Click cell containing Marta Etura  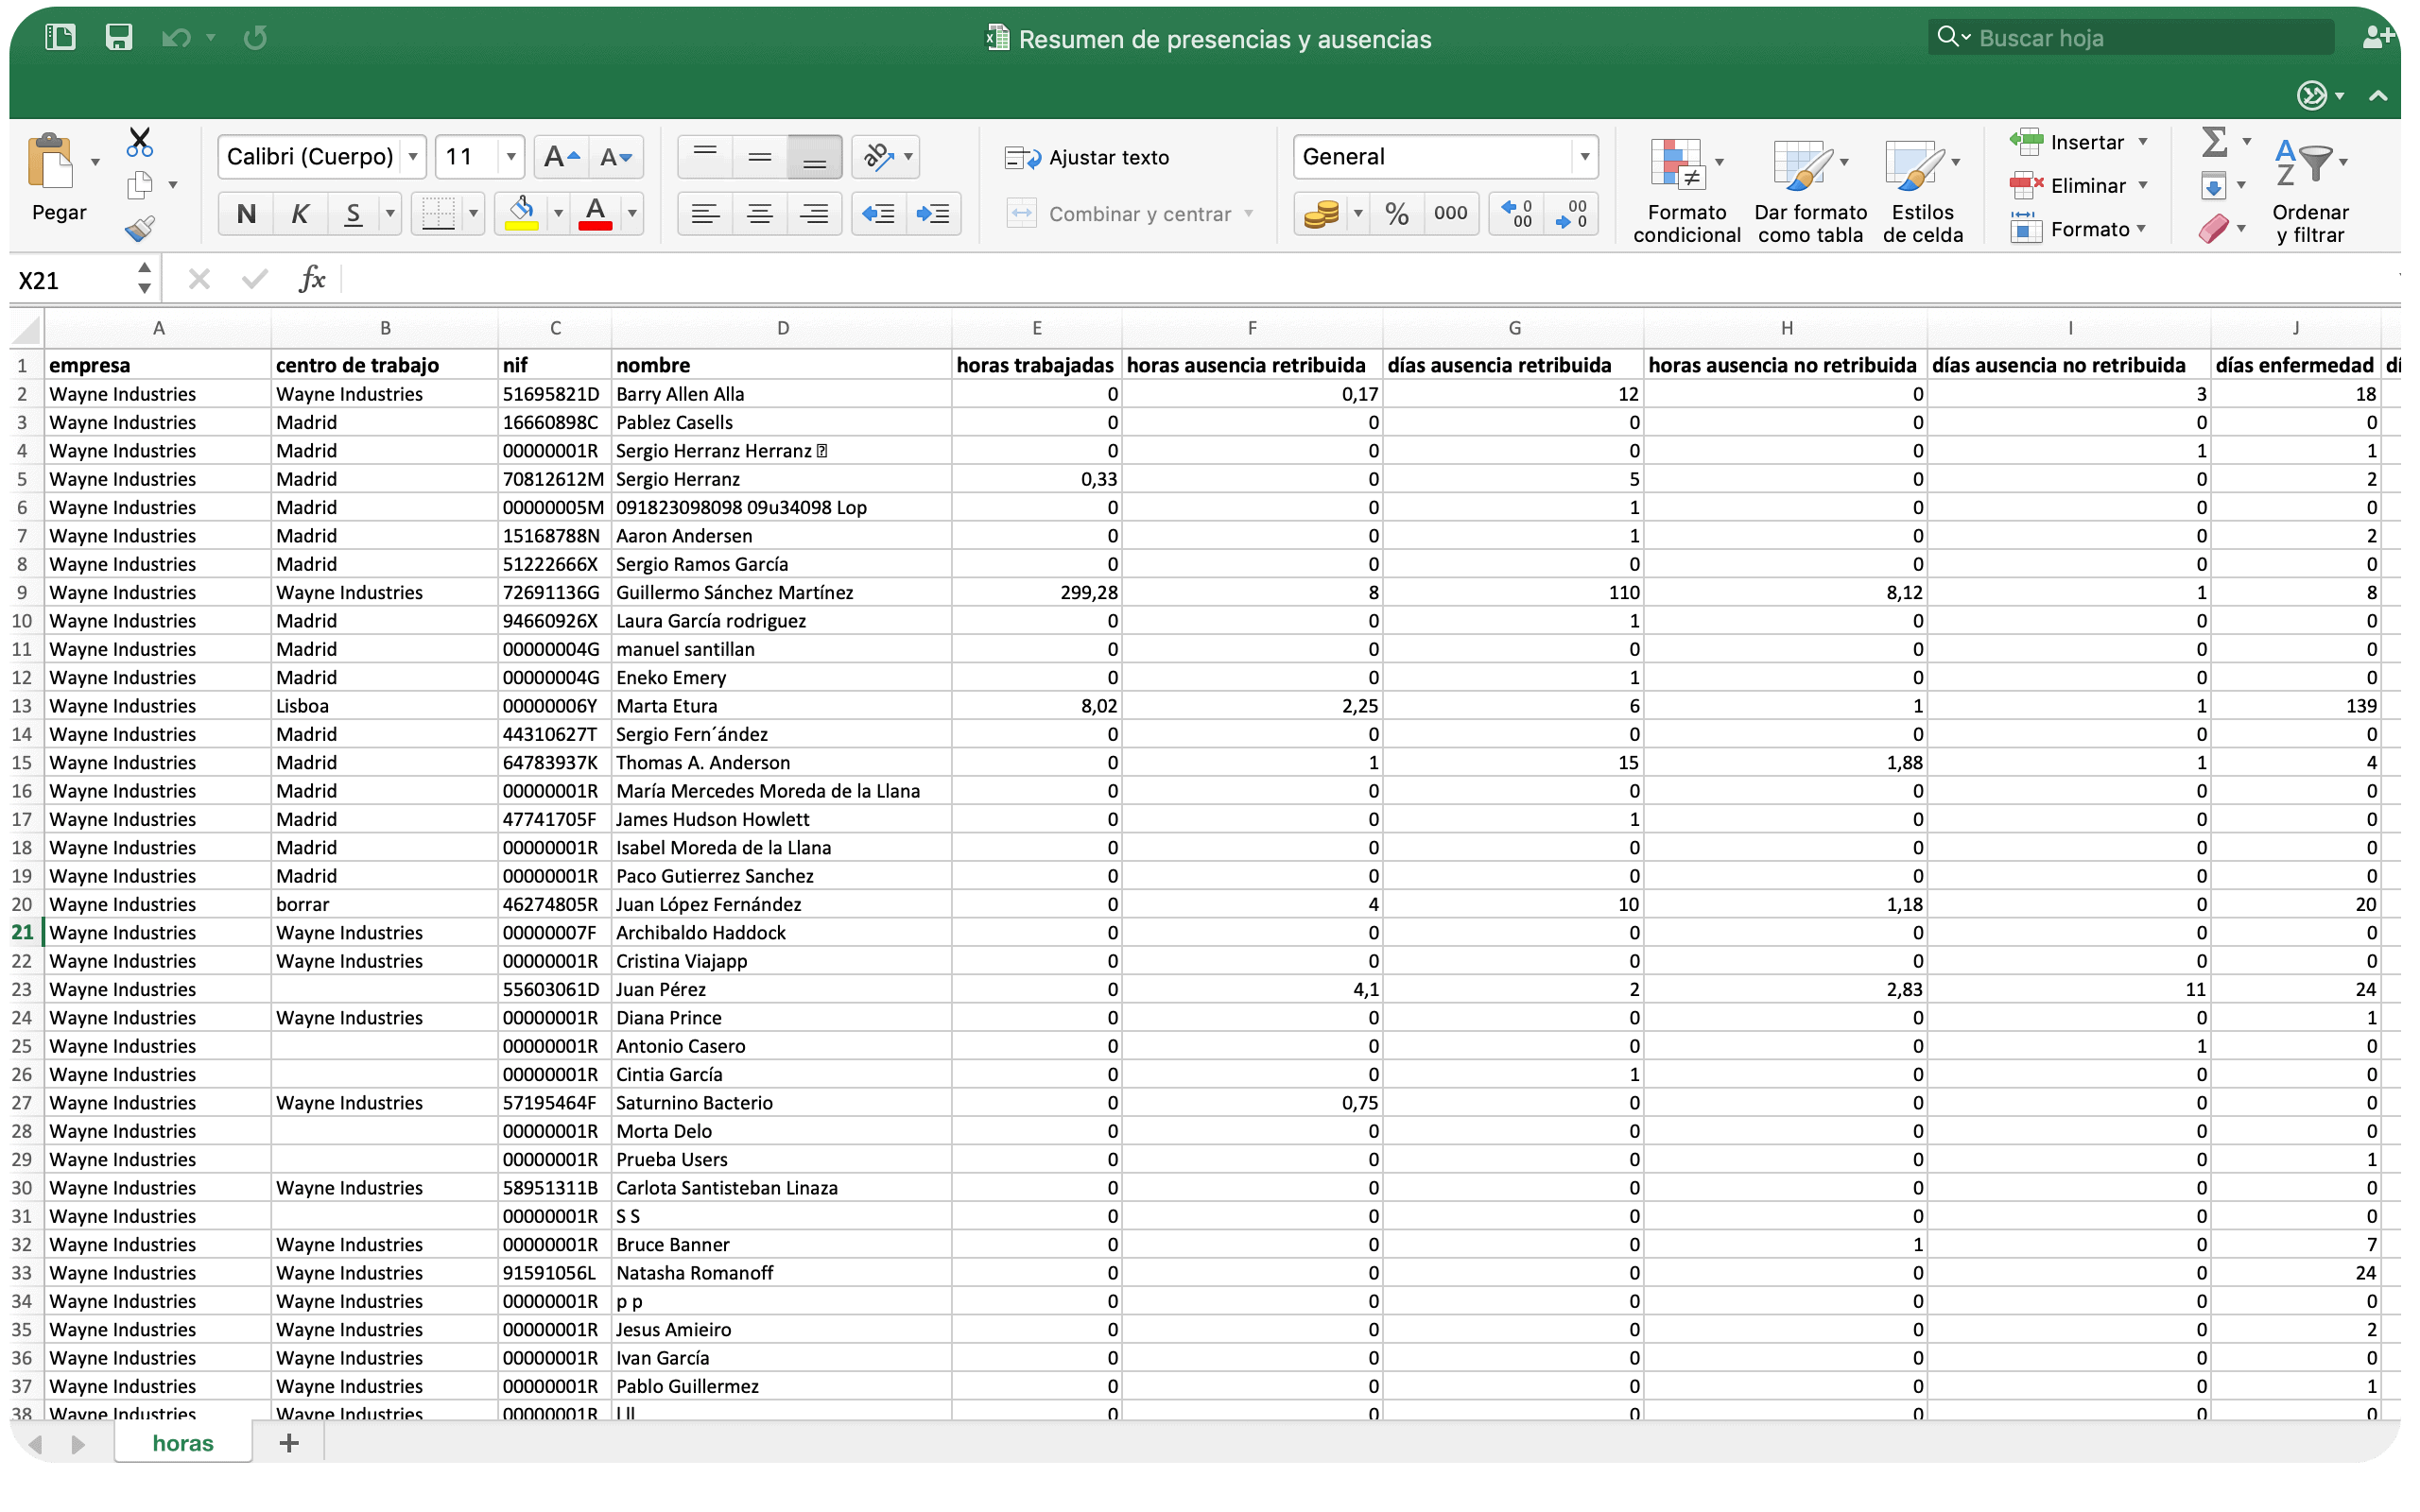(x=781, y=706)
